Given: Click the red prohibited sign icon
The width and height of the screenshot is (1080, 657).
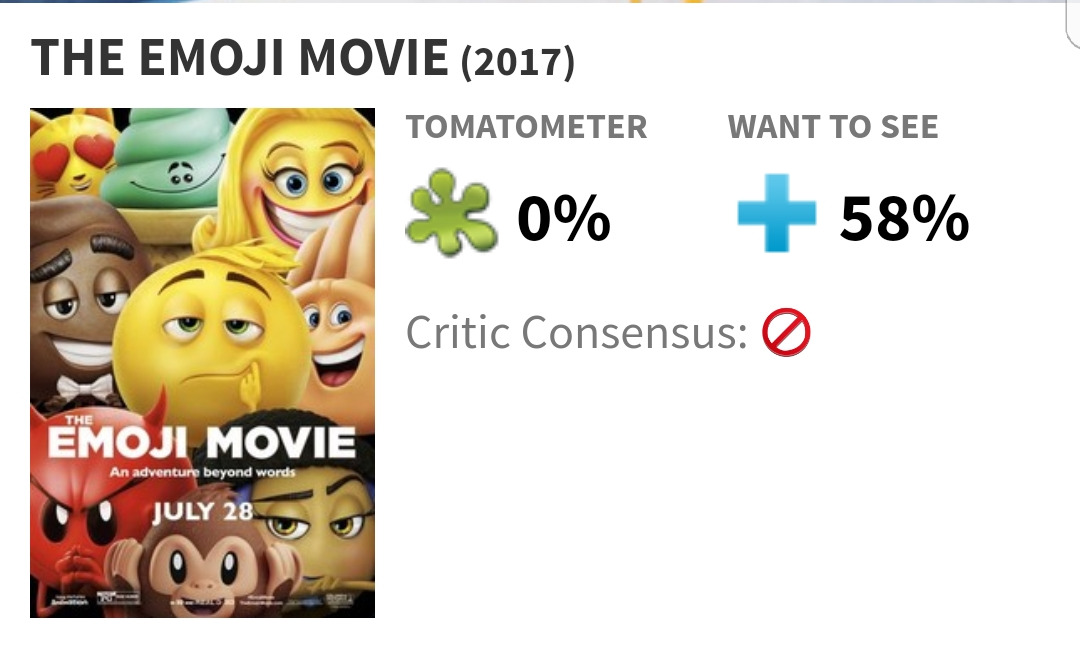Looking at the screenshot, I should (786, 333).
